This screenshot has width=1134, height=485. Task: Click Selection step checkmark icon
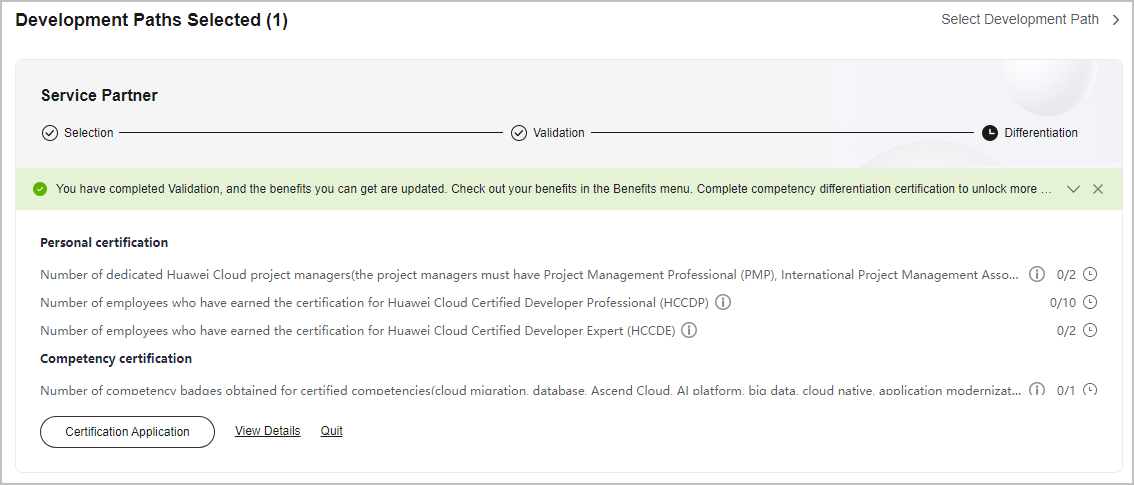pos(49,133)
